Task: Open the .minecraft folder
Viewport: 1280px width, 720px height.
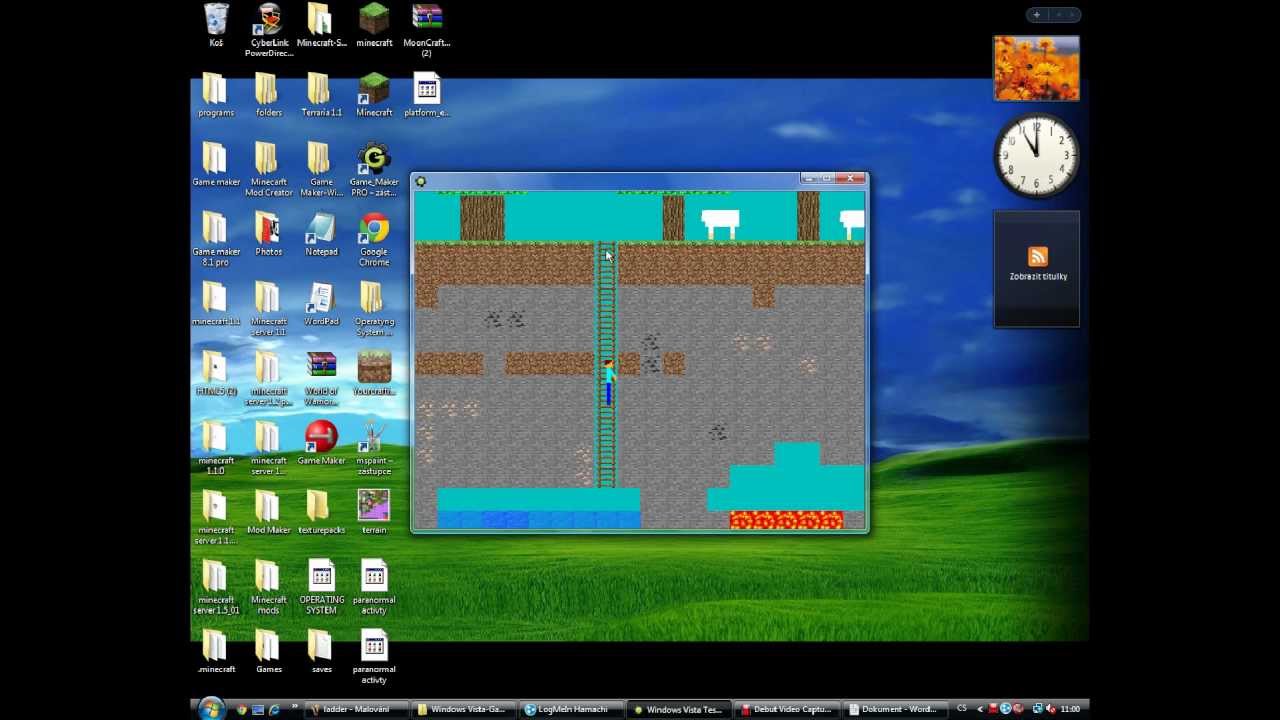Action: click(216, 652)
